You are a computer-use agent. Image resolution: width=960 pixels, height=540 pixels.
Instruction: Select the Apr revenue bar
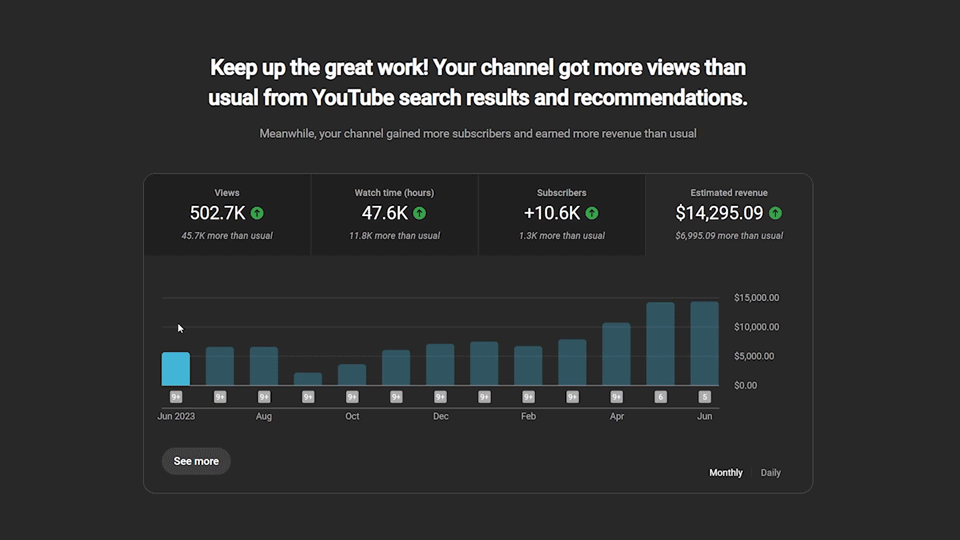617,354
